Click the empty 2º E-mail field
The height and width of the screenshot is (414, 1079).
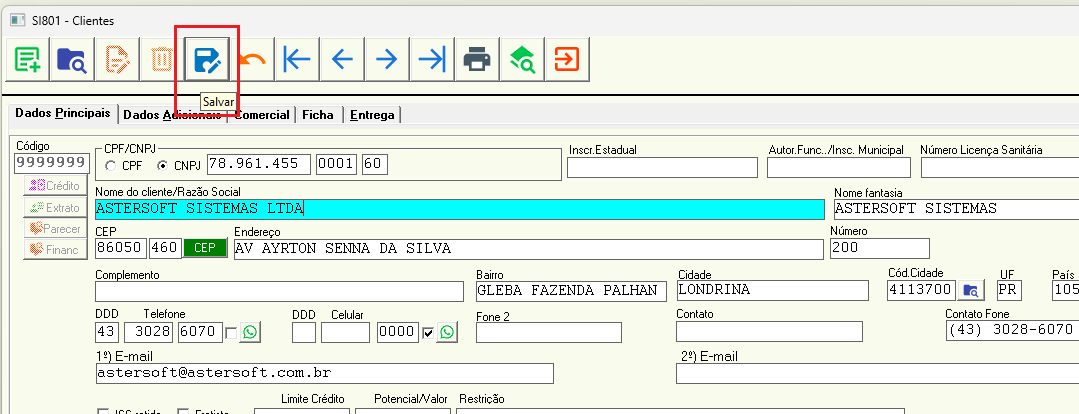click(x=877, y=373)
